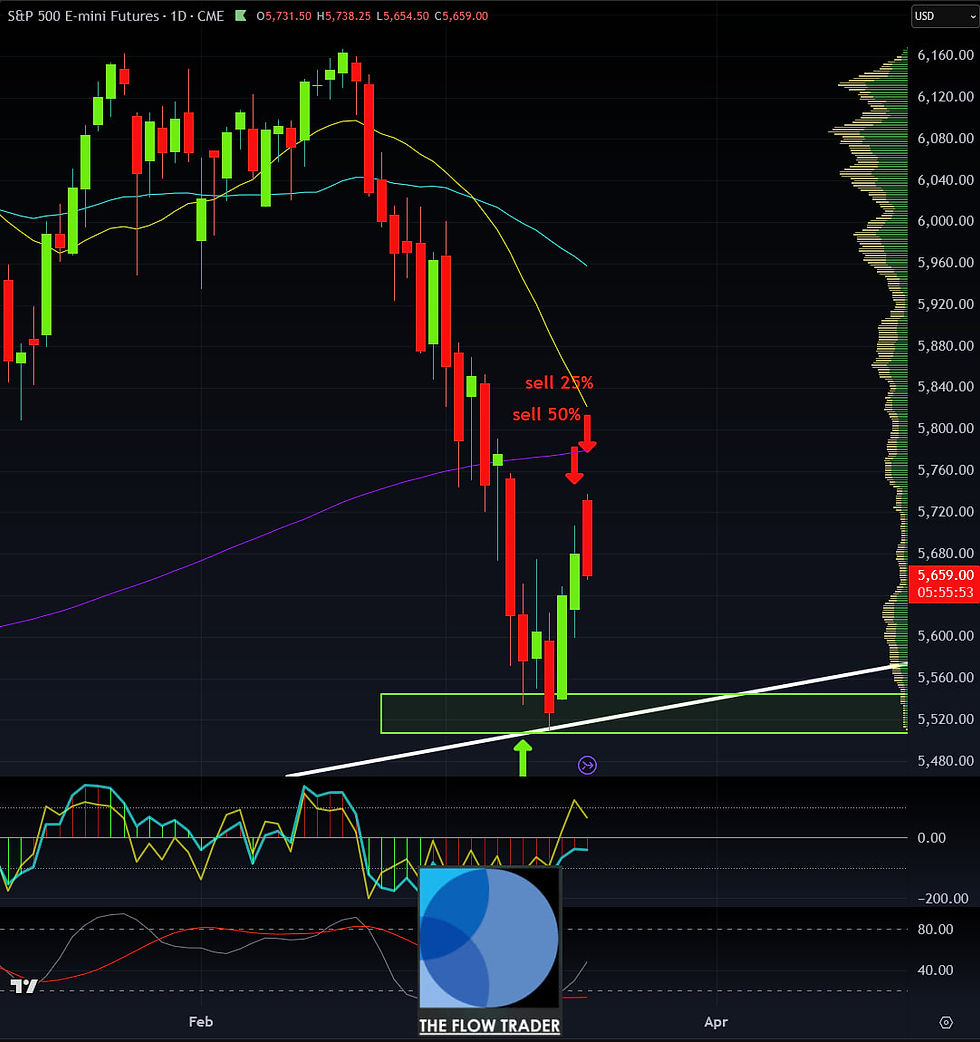The width and height of the screenshot is (980, 1042).
Task: Click the Apr label on time axis
Action: (x=716, y=1021)
